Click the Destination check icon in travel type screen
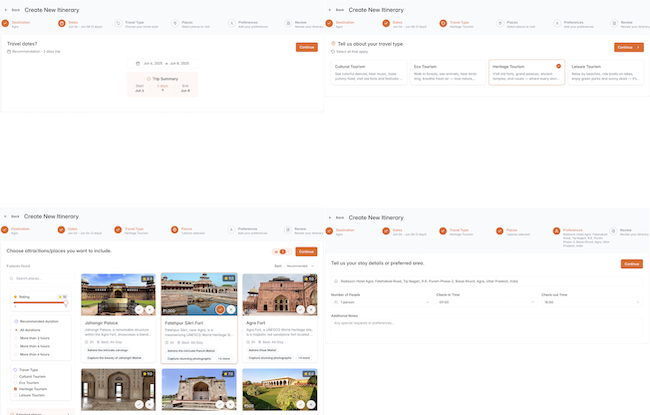The image size is (650, 415). click(x=329, y=24)
